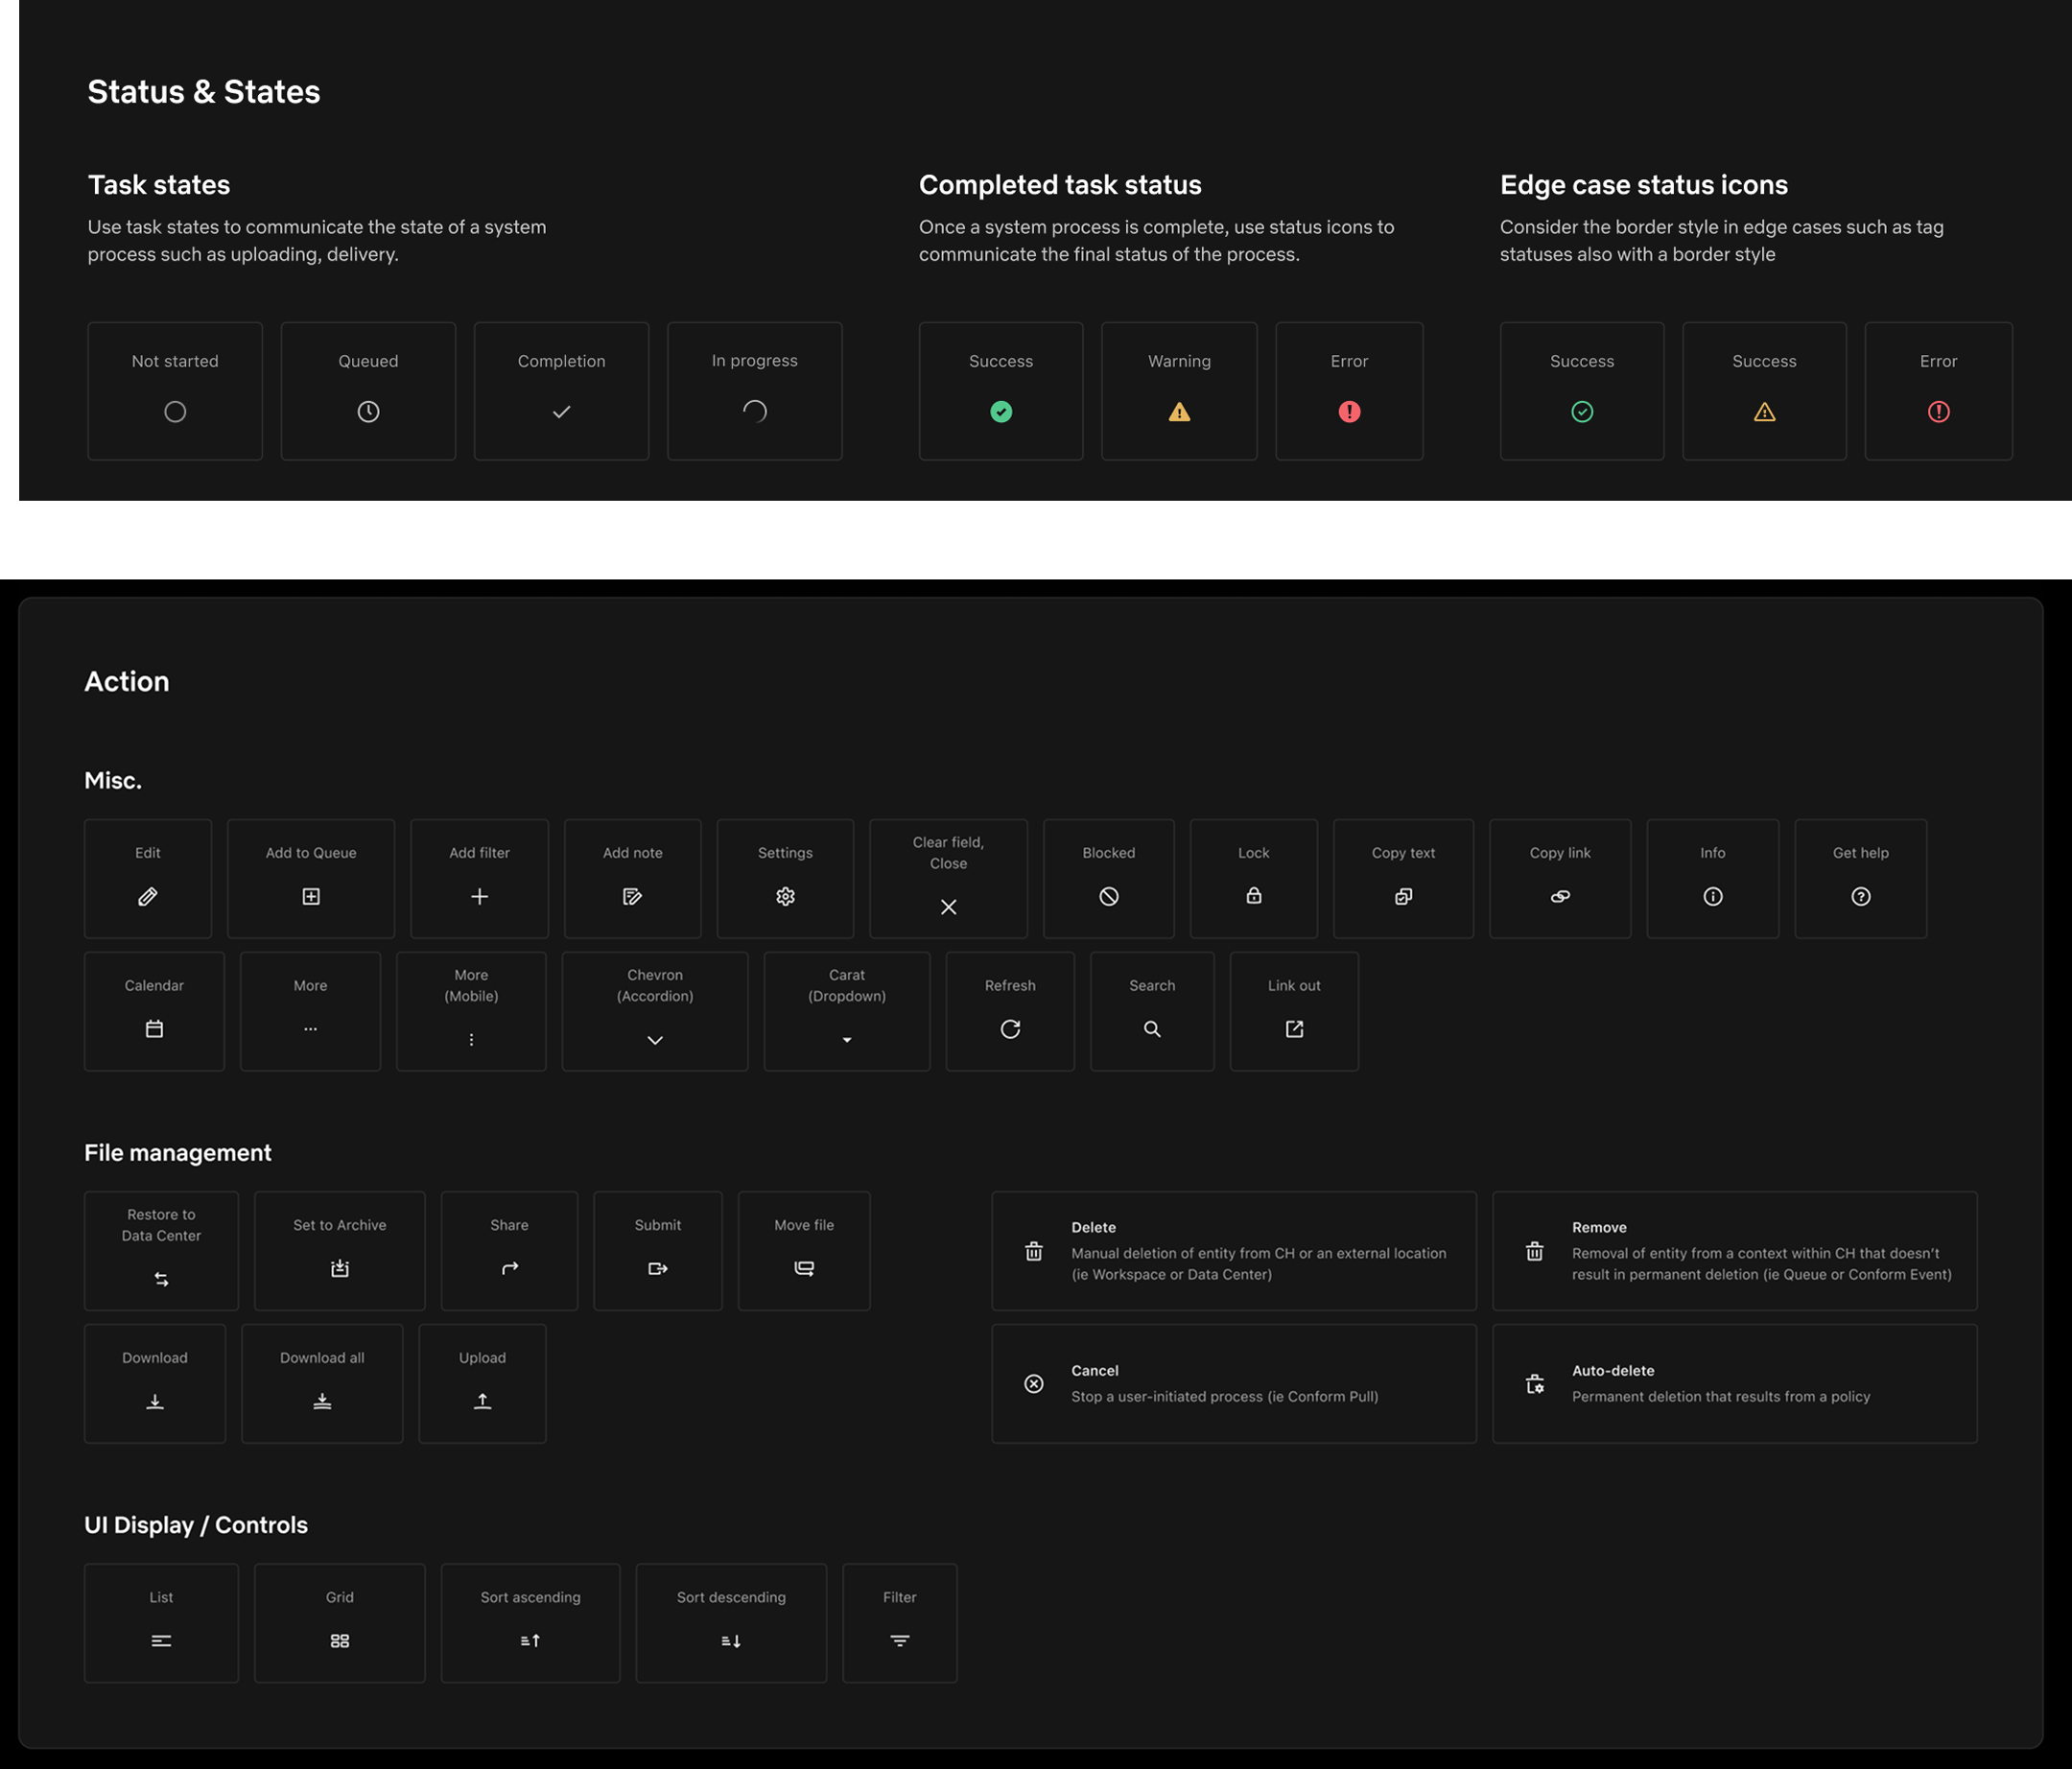Click the More (Mobile) vertical dots

pyautogui.click(x=471, y=1040)
